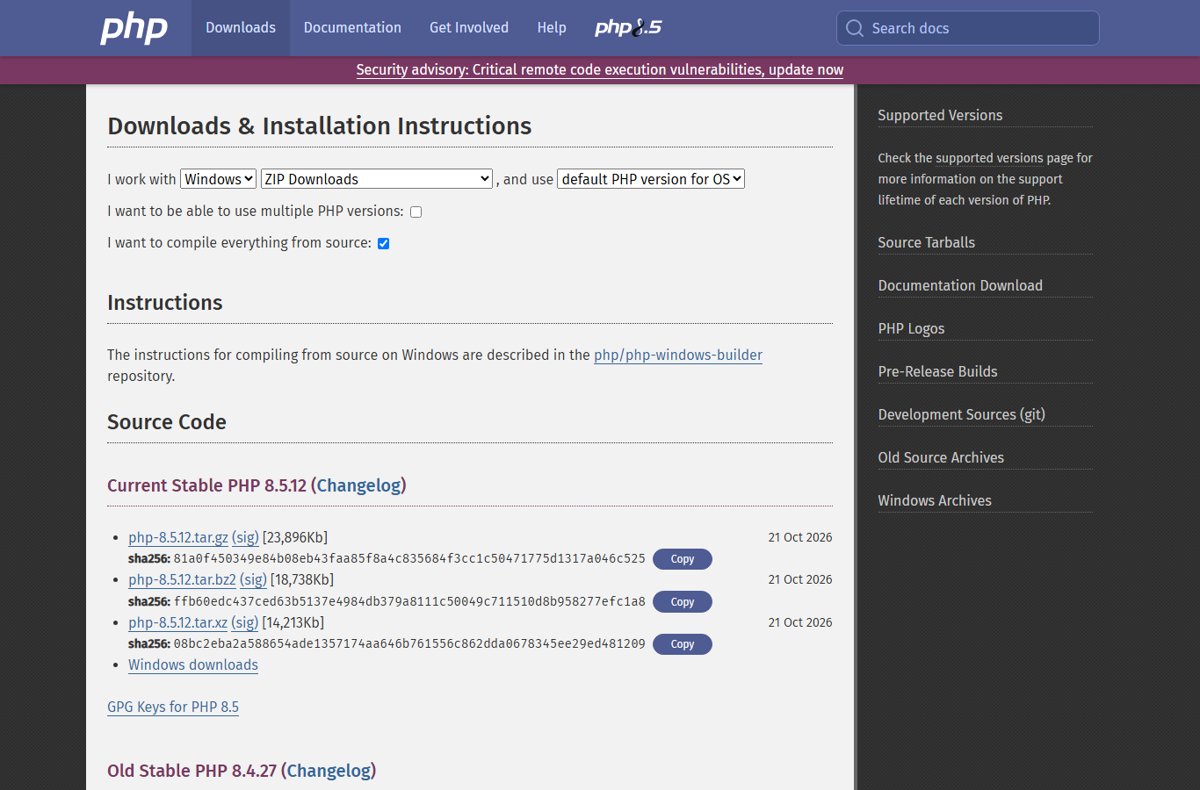The image size is (1200, 790).
Task: Select the tar.bz2 sha256 hash text
Action: click(409, 602)
